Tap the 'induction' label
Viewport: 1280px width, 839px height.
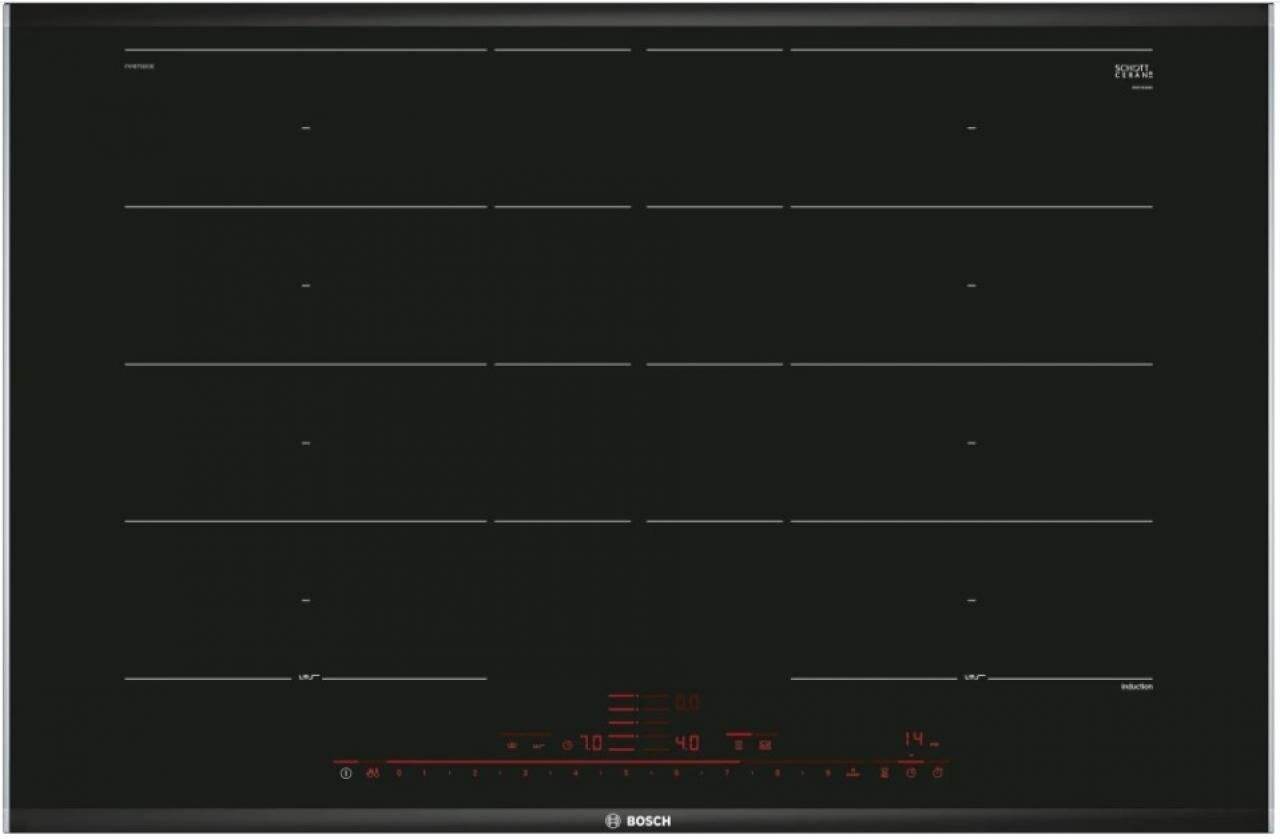click(1136, 687)
